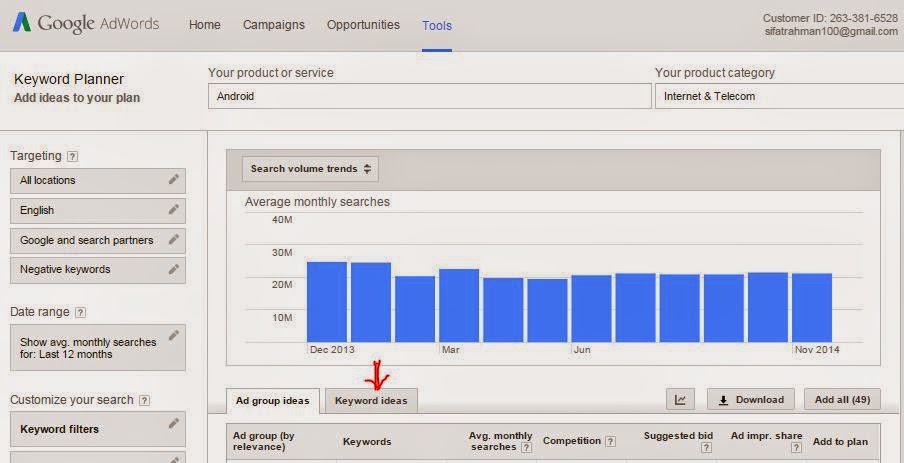Open Google and search partners setting
The width and height of the screenshot is (904, 463).
pos(98,240)
